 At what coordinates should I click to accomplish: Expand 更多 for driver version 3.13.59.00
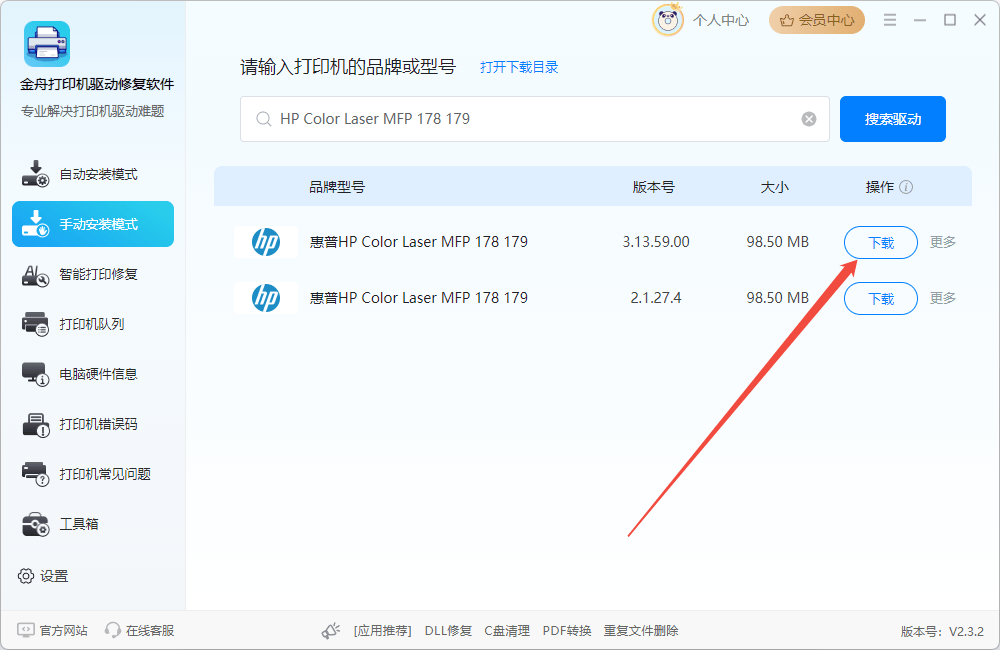pos(943,242)
